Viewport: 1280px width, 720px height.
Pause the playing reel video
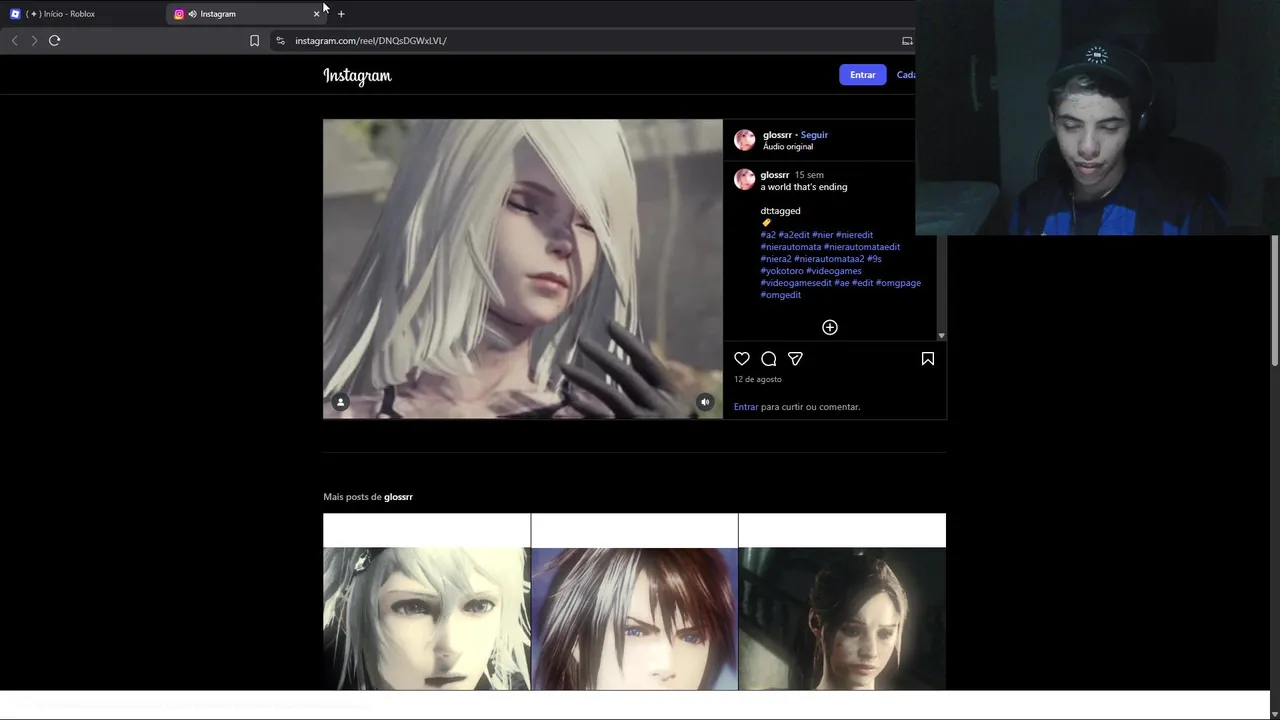click(523, 269)
